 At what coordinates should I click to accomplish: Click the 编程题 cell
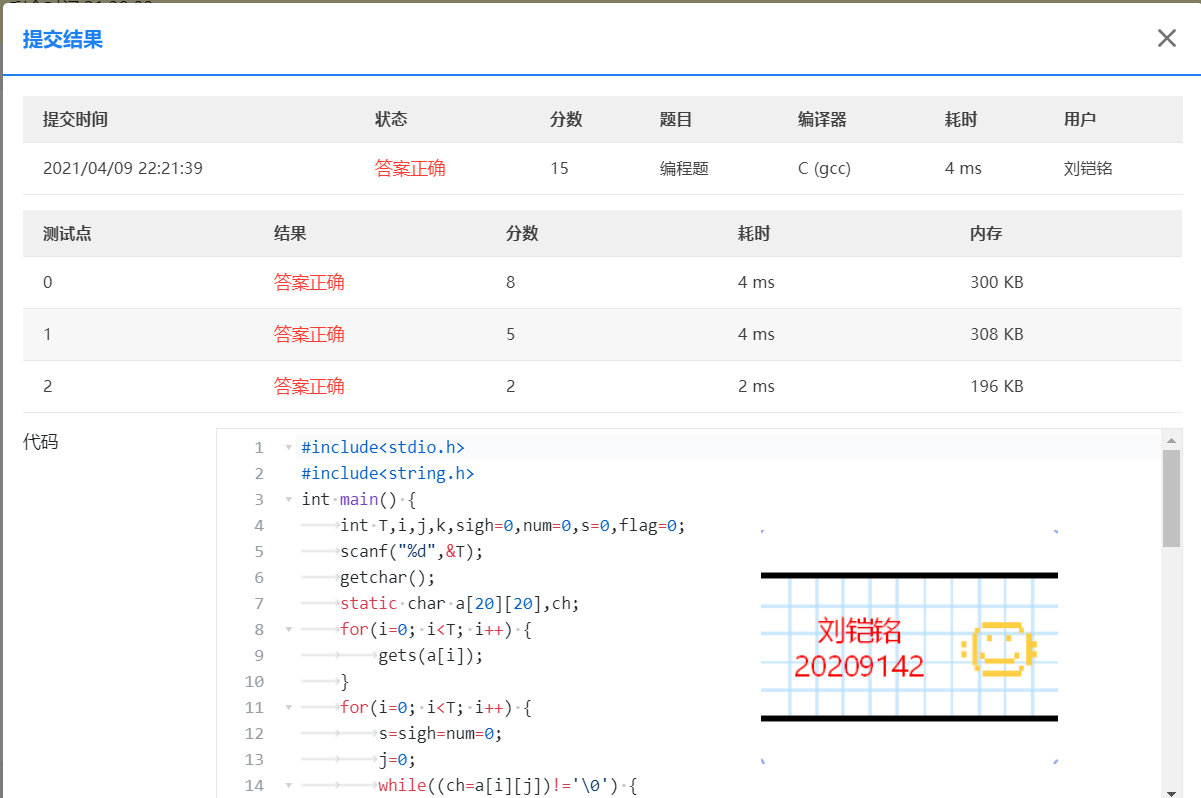click(684, 169)
